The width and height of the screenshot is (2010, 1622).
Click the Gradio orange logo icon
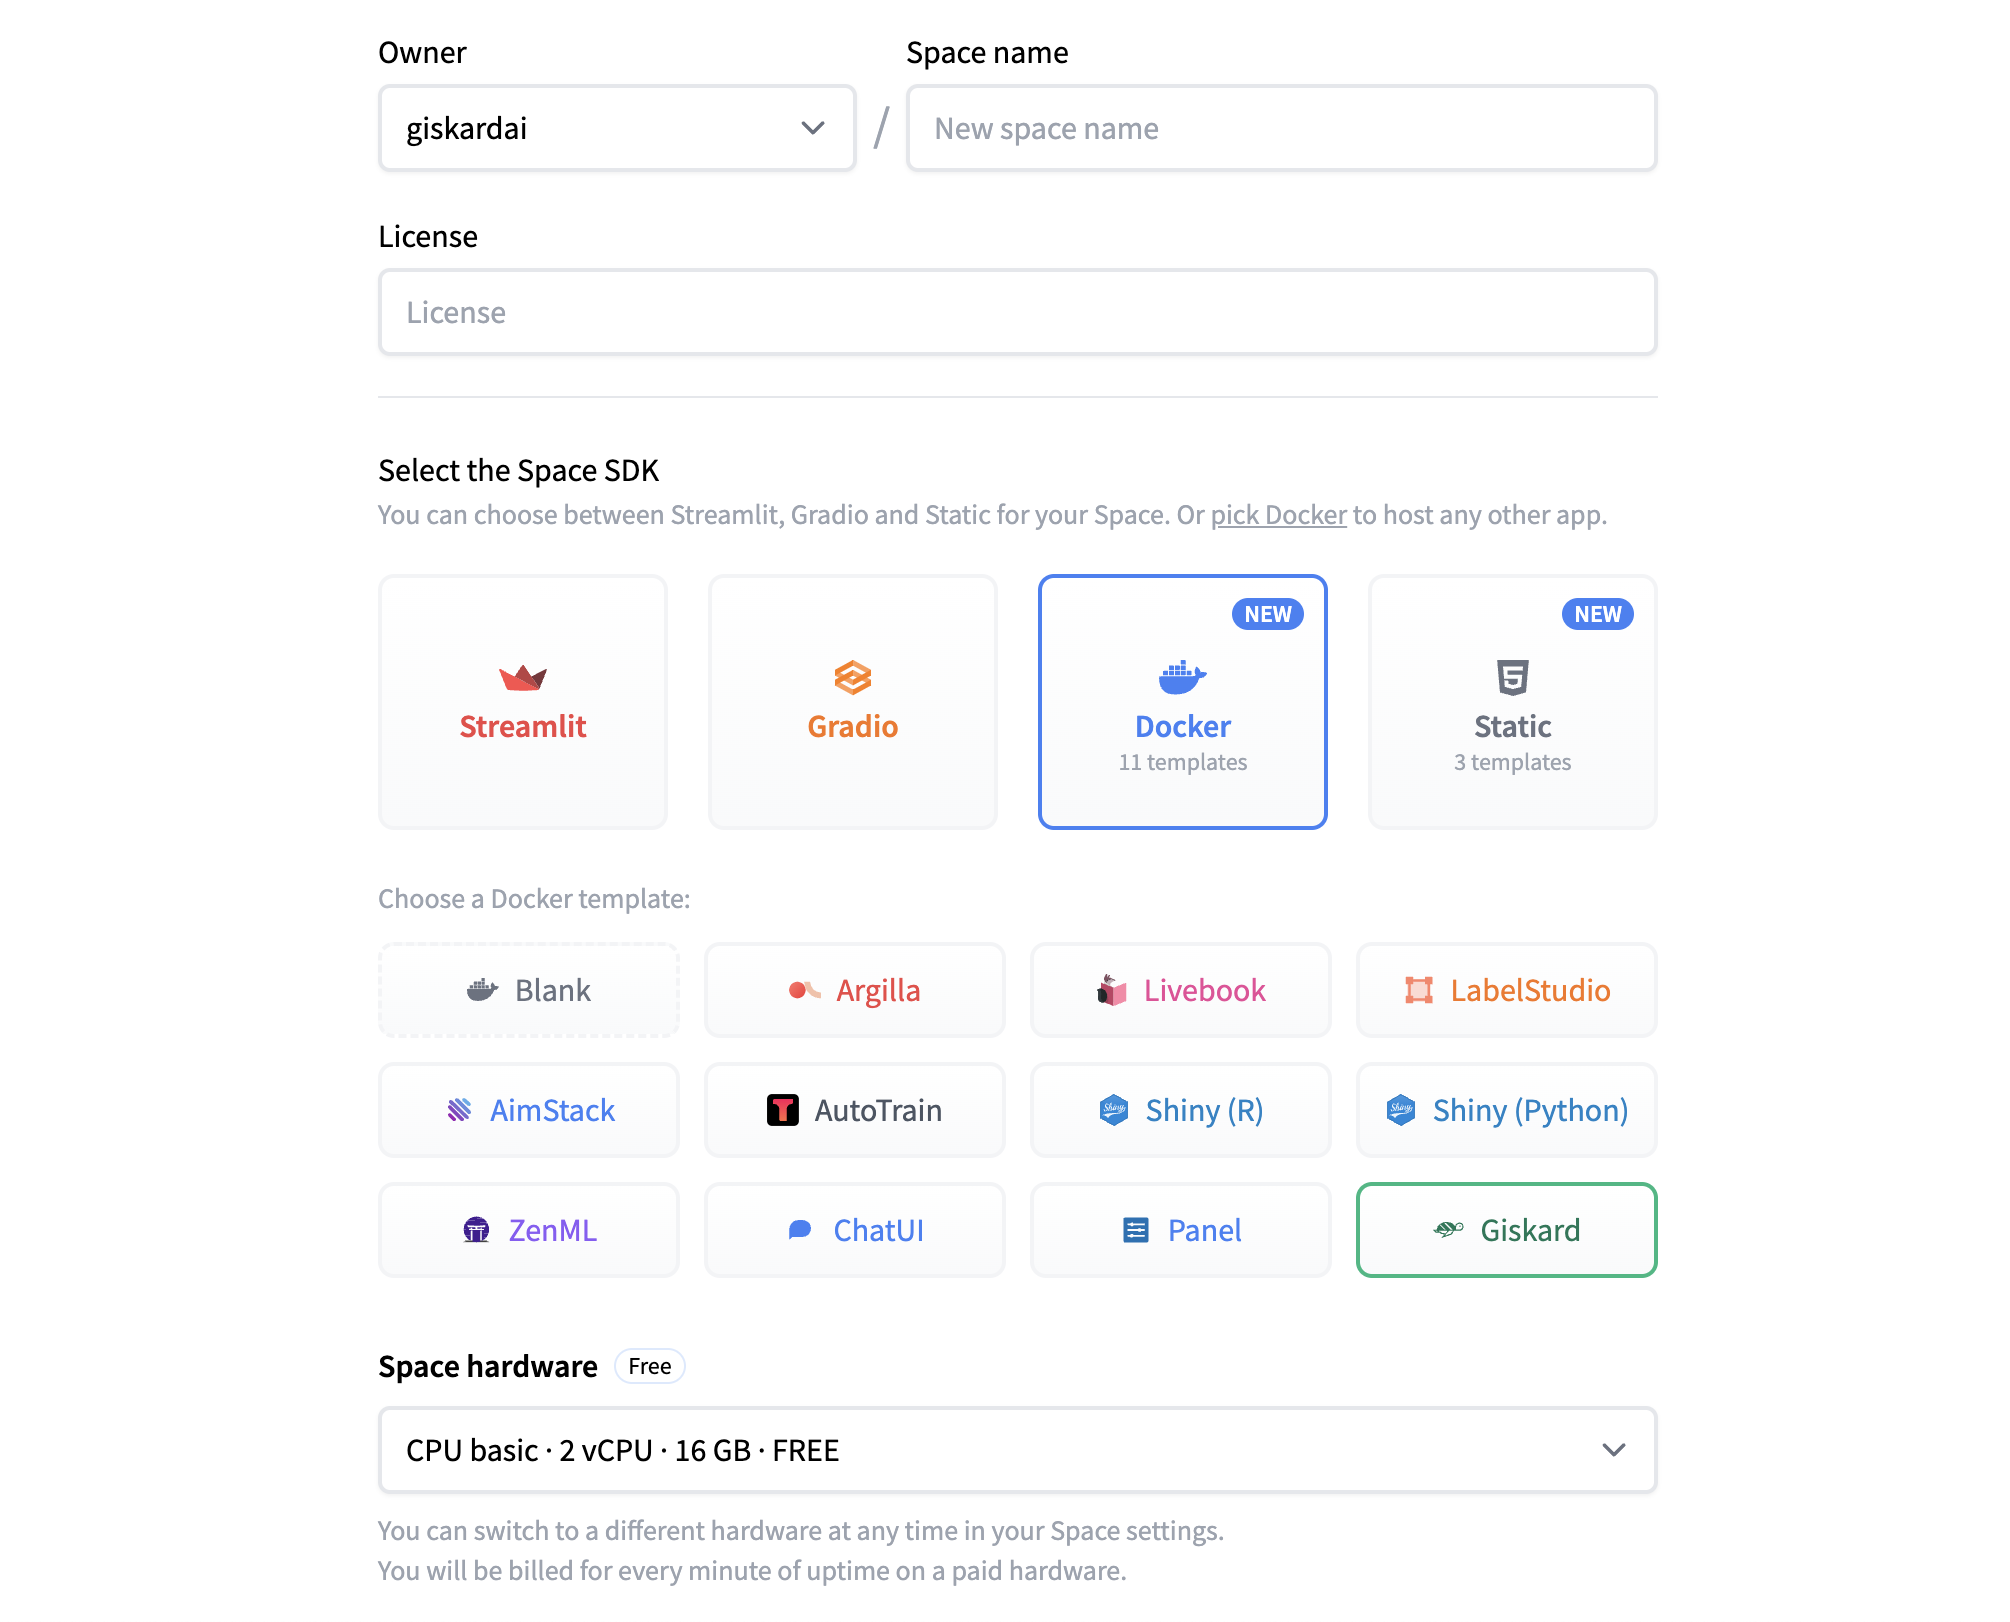pos(853,678)
